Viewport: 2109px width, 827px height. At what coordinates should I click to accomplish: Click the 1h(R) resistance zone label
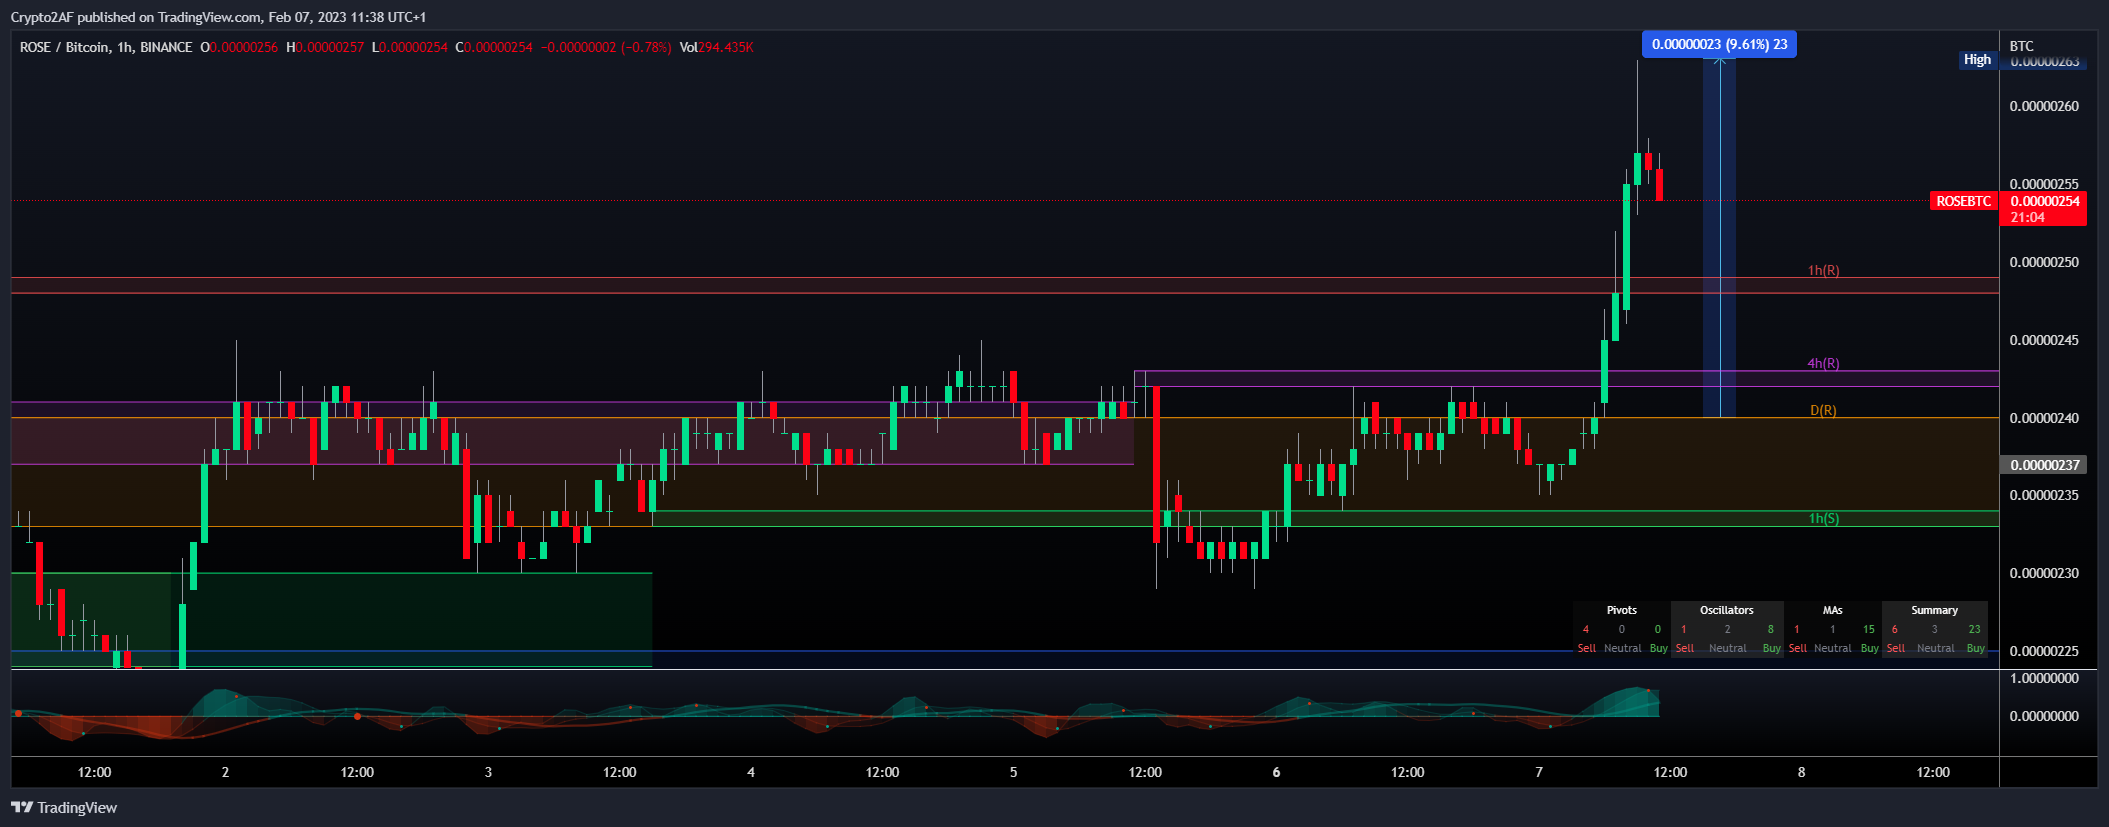click(x=1823, y=271)
